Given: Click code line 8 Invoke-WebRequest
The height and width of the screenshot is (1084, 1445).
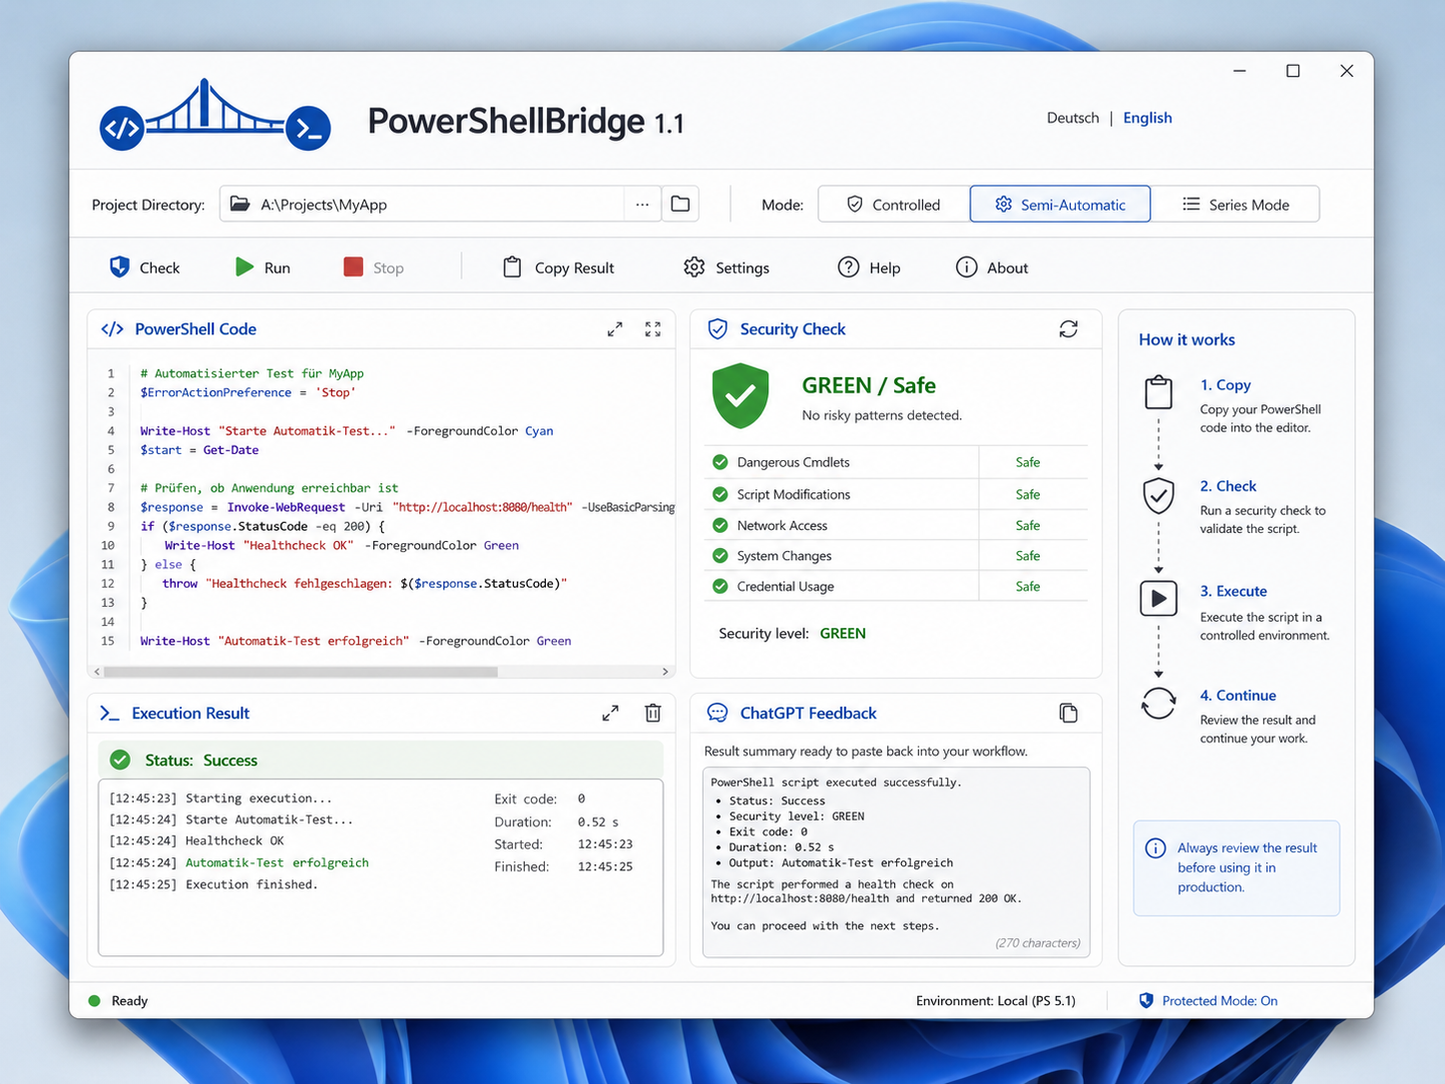Looking at the screenshot, I should (407, 507).
